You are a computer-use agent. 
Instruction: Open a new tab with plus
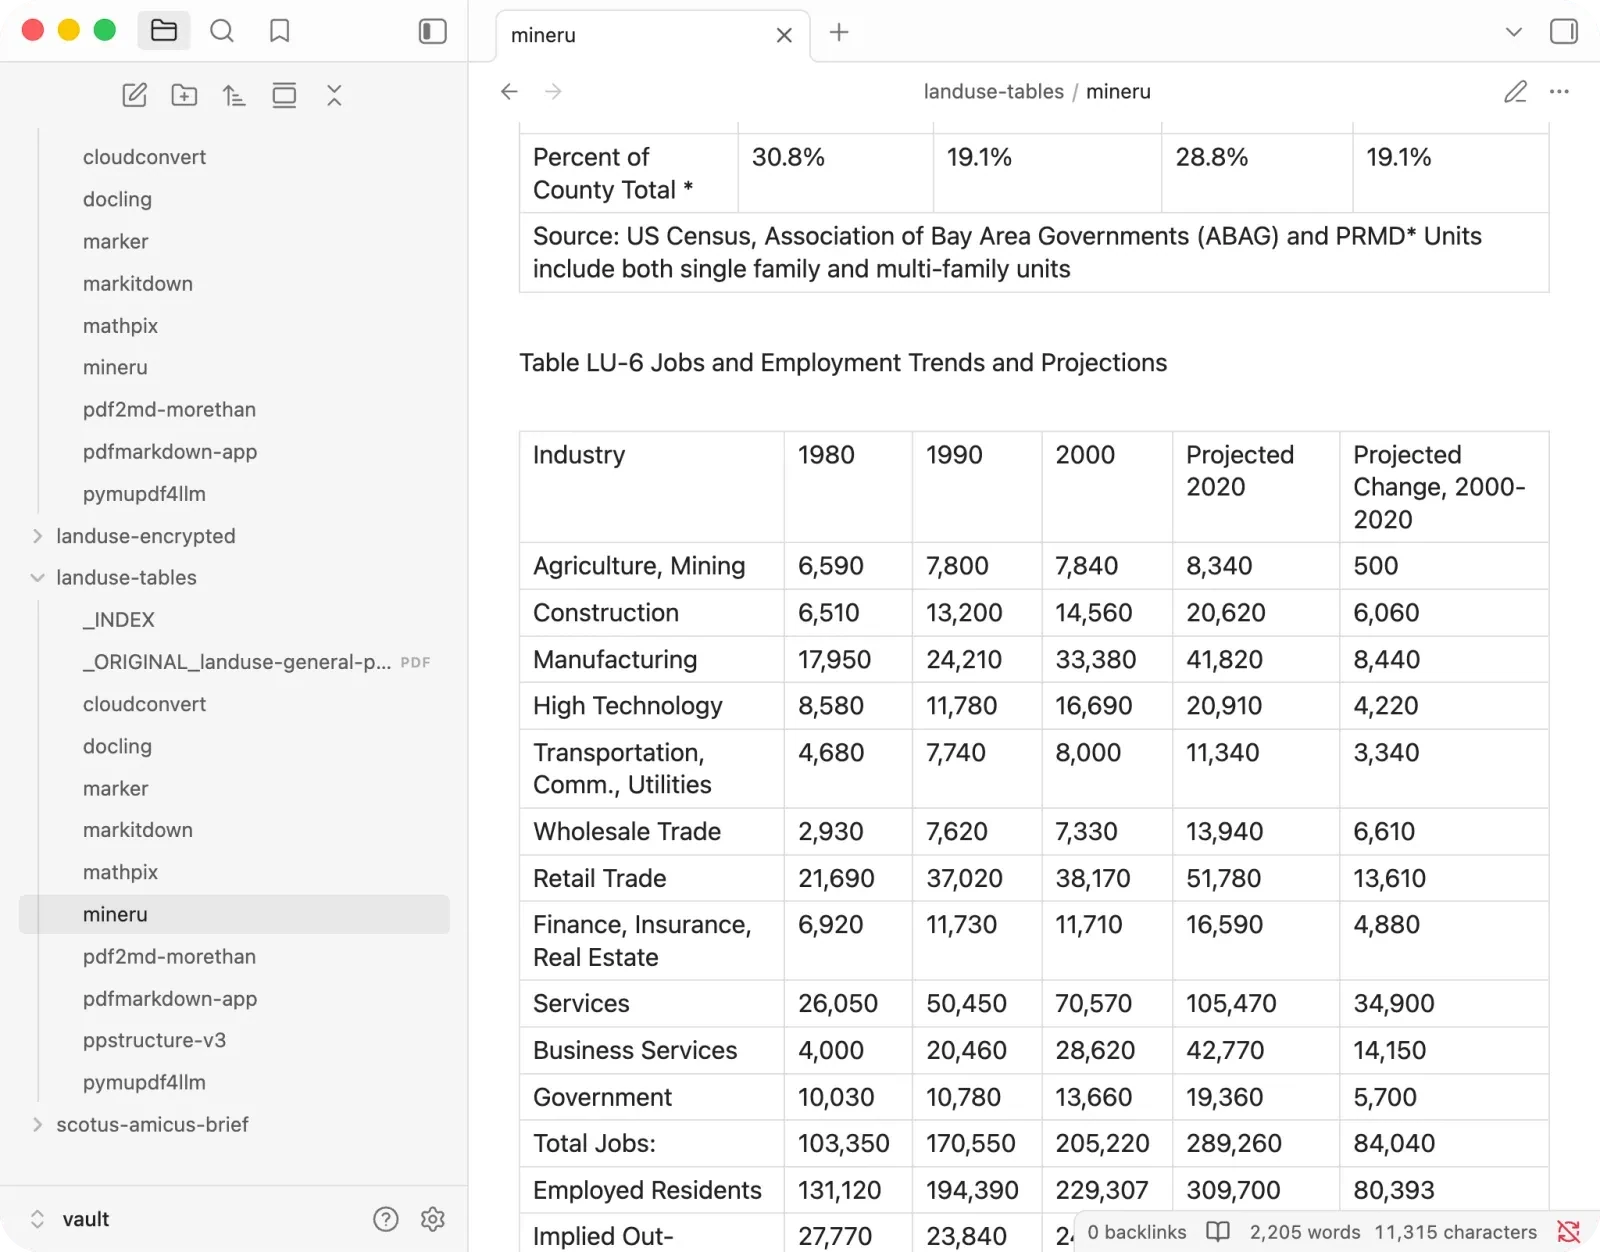(839, 33)
